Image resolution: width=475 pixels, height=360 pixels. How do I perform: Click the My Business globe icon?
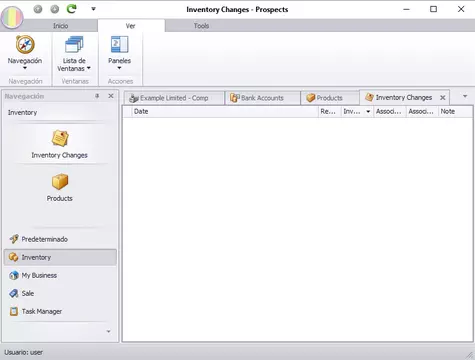click(x=14, y=275)
